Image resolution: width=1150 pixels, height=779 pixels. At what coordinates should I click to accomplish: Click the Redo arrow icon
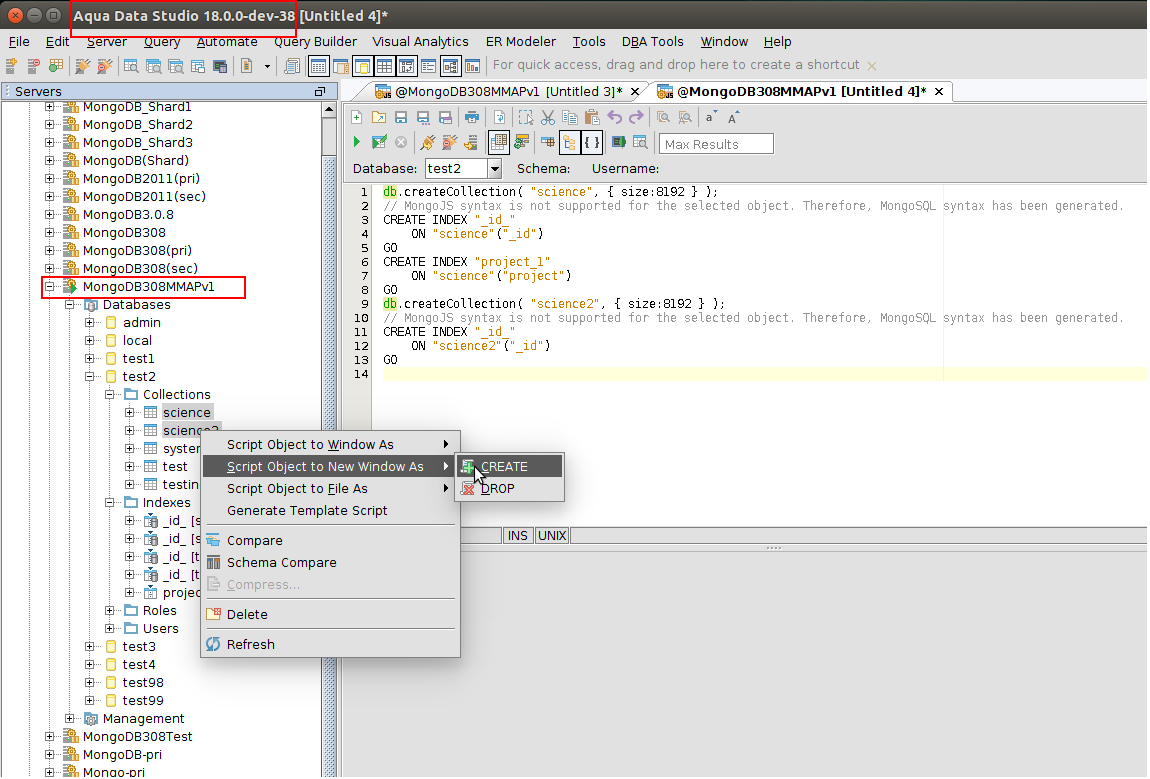(637, 117)
